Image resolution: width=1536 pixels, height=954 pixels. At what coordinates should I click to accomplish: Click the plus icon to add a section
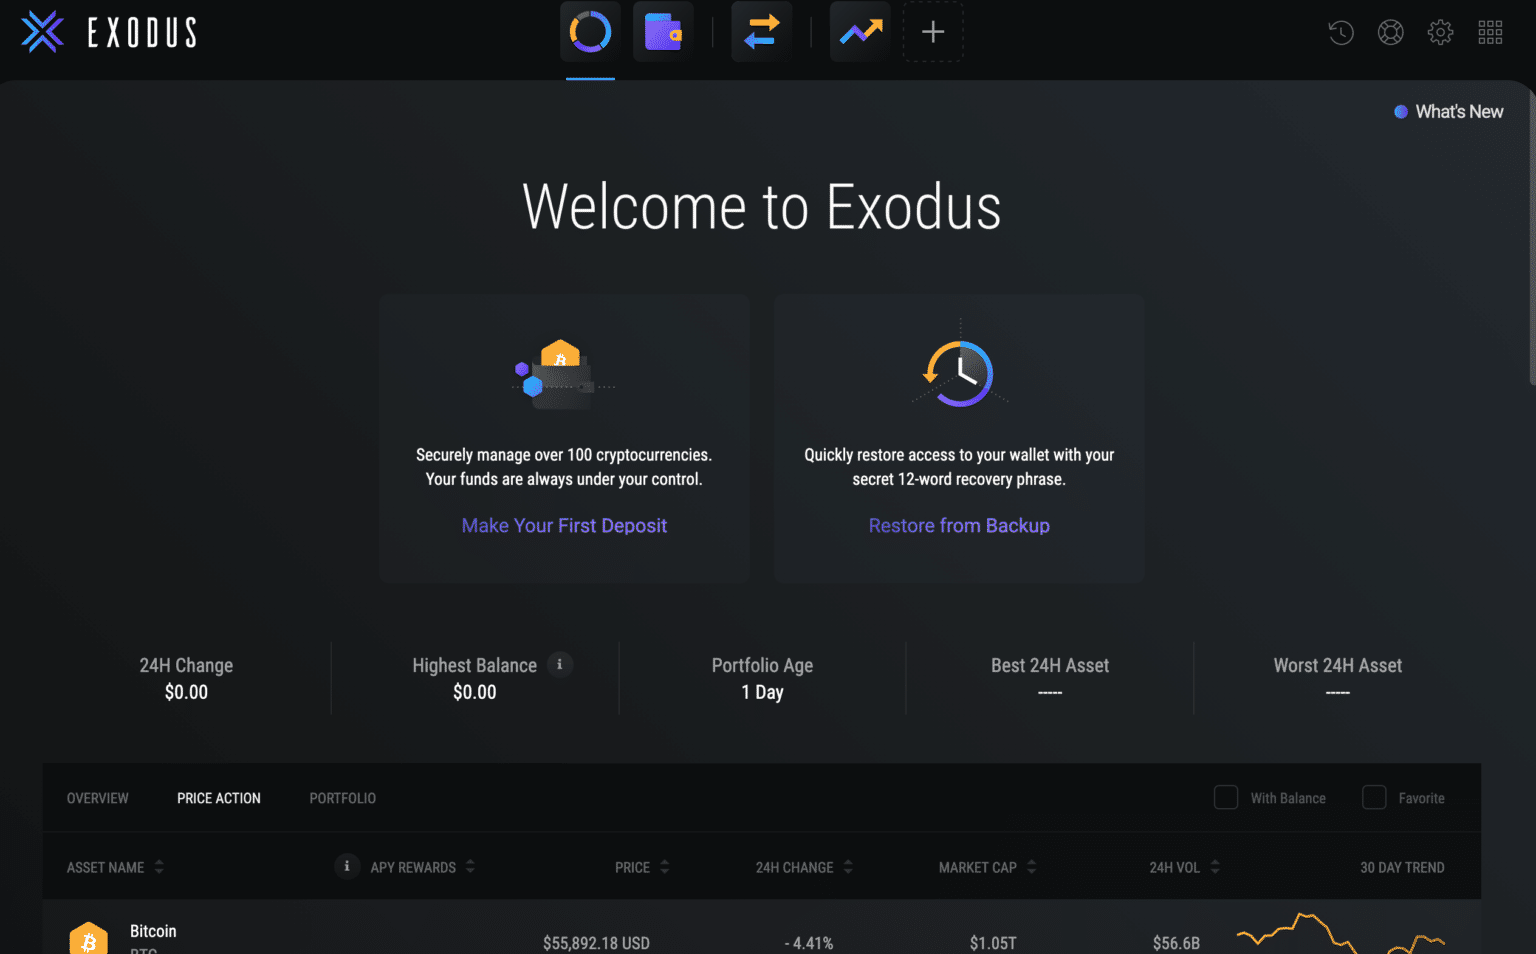(932, 31)
